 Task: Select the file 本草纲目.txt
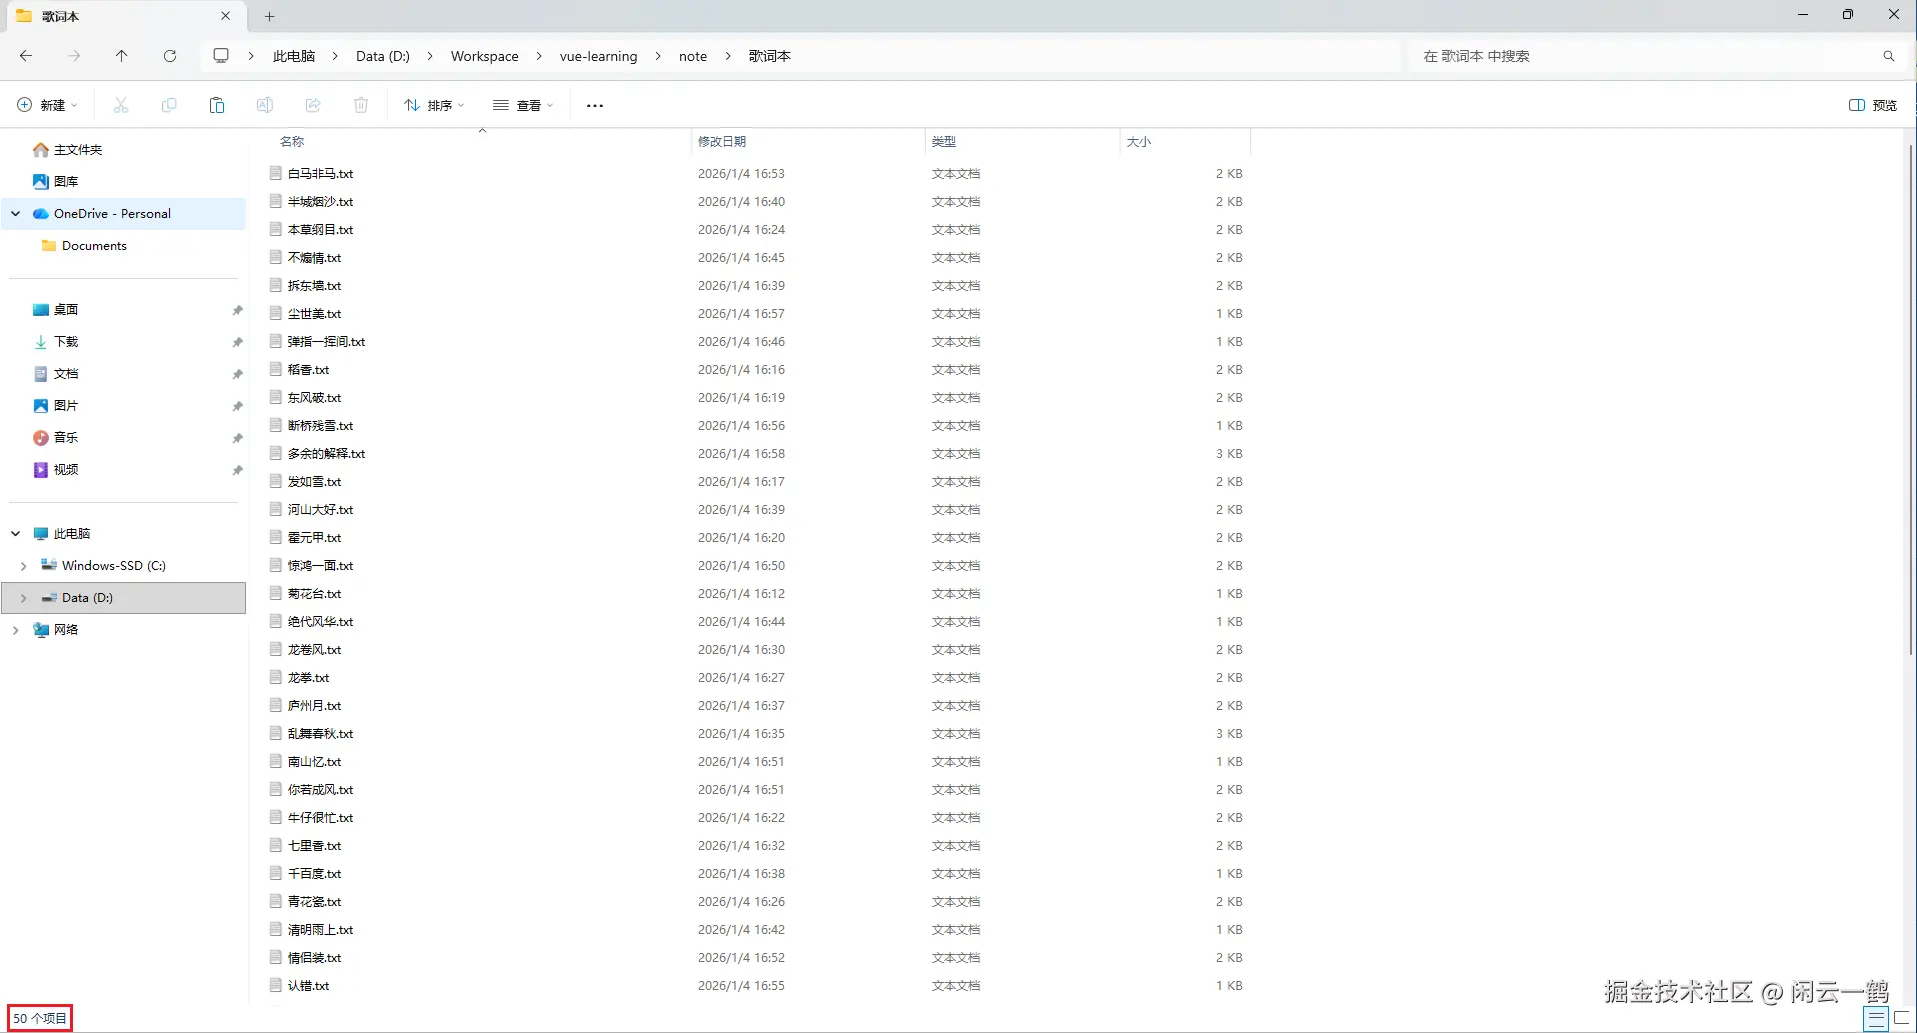click(x=320, y=229)
